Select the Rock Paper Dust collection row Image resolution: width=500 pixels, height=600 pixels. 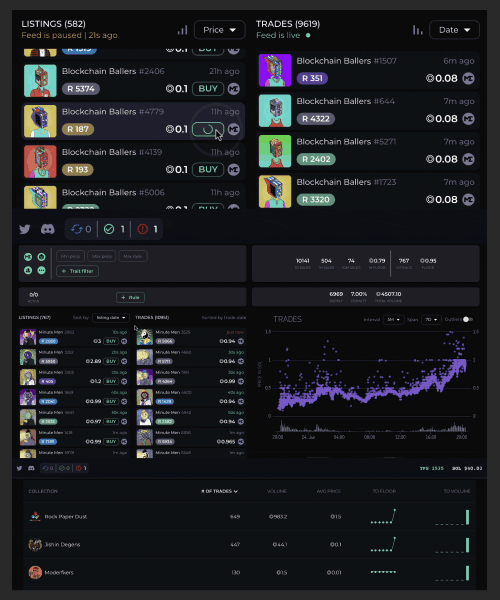pyautogui.click(x=249, y=517)
